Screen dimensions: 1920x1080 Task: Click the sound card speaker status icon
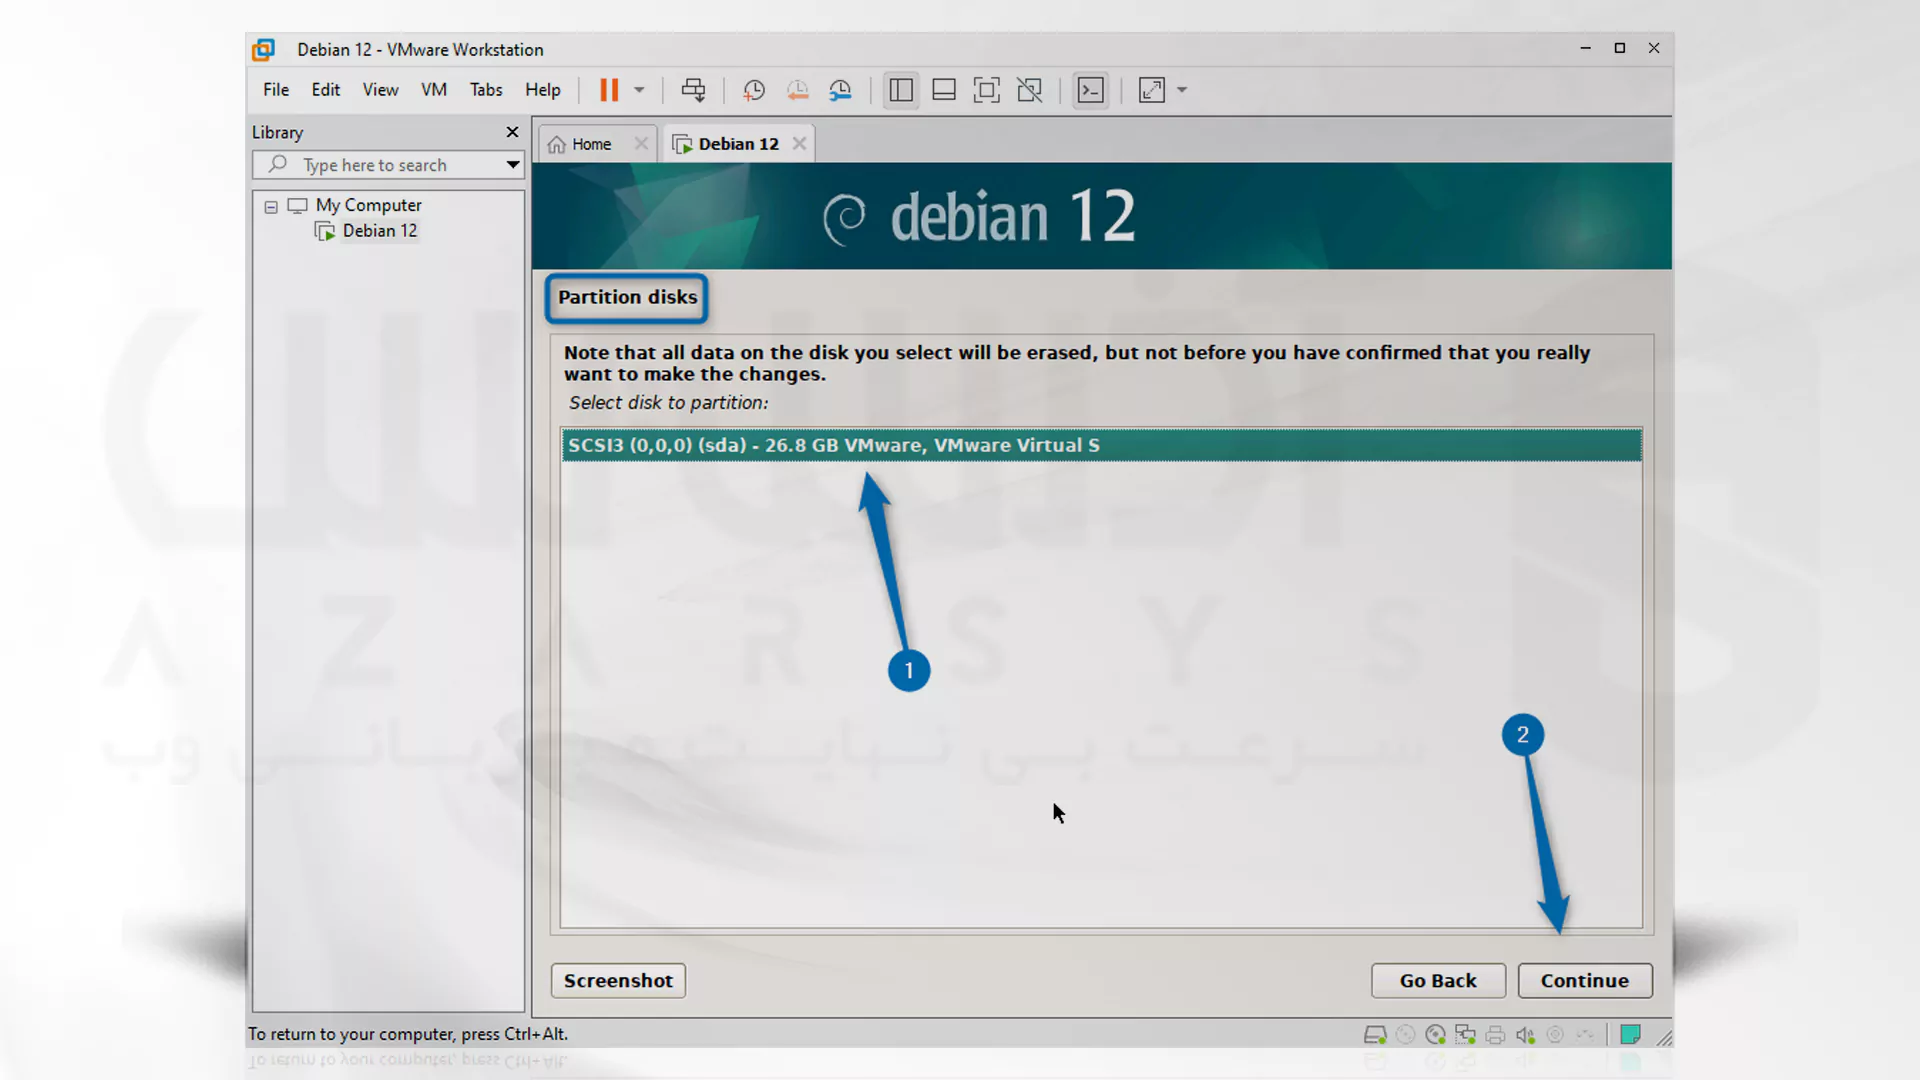point(1525,1035)
